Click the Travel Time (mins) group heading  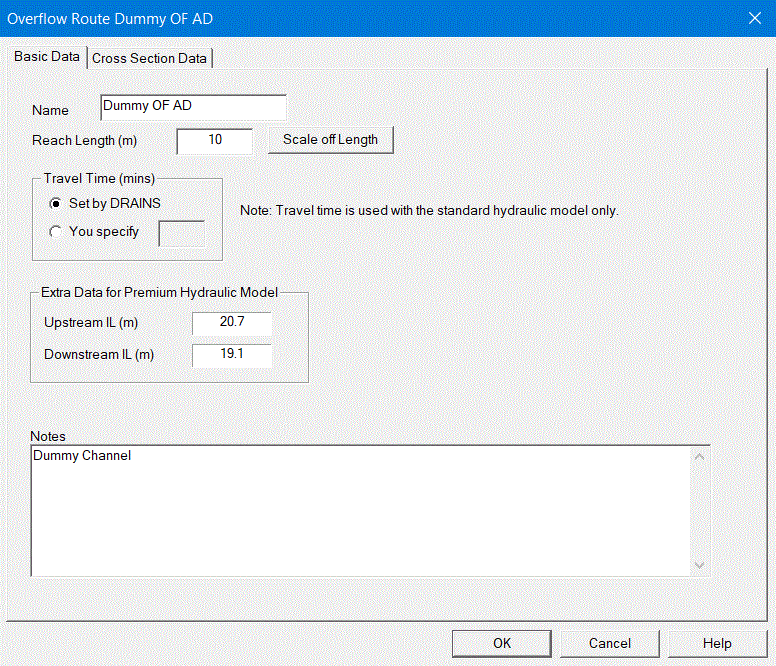click(x=99, y=178)
